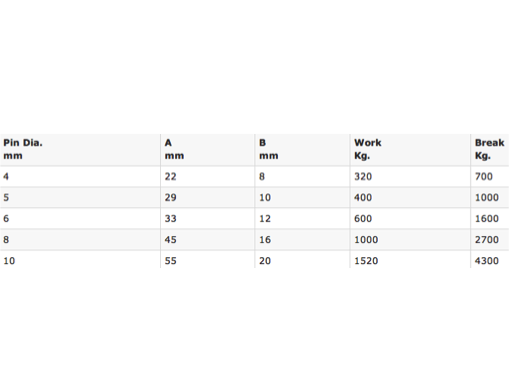Select pin diameter 4 cell
Viewport: 509px width, 375px height.
[x=80, y=176]
